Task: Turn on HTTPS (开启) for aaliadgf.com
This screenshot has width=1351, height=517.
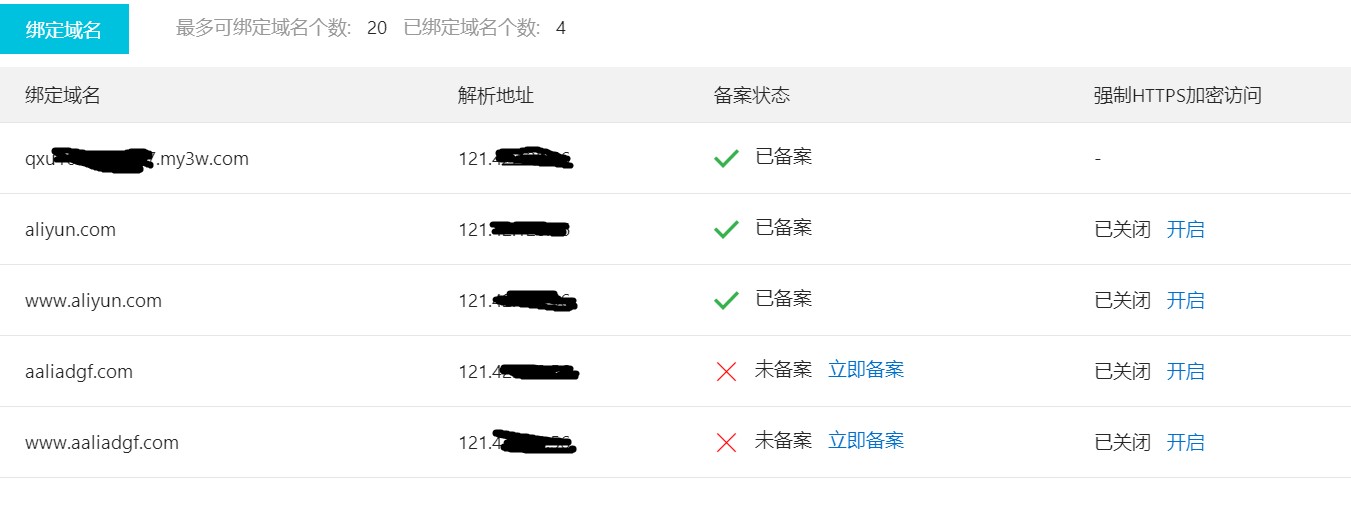Action: coord(1185,371)
